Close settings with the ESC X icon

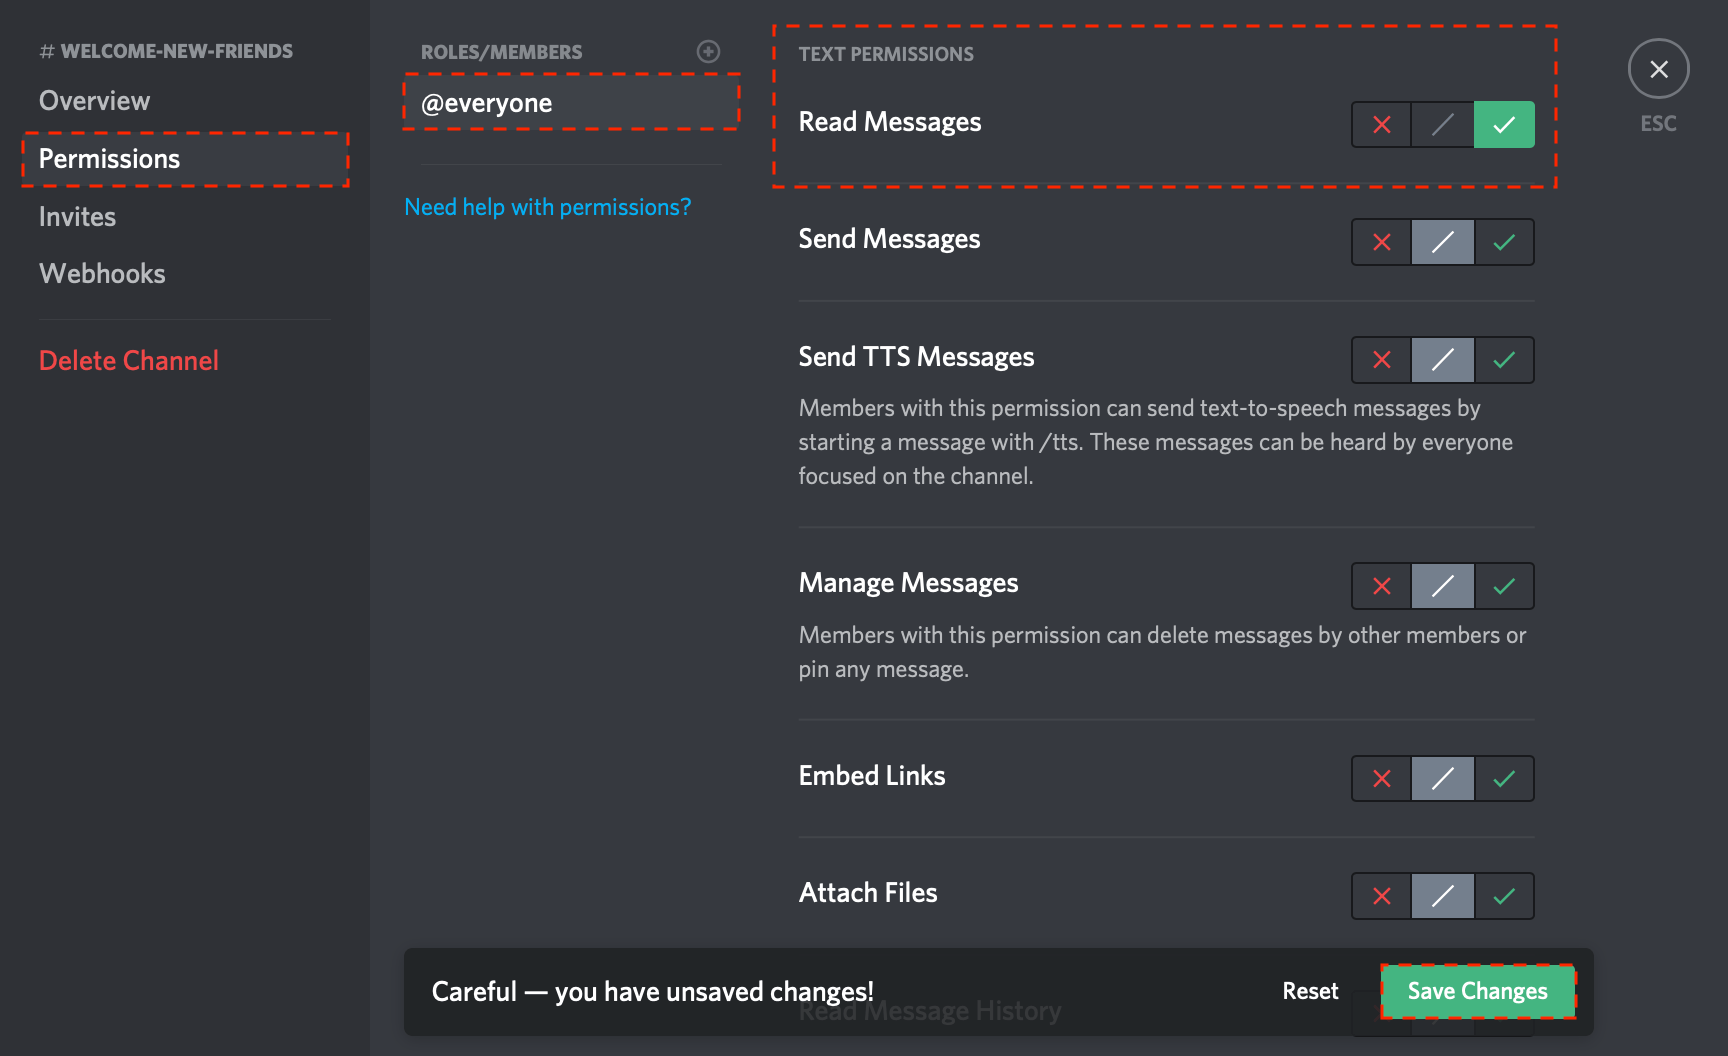tap(1658, 69)
